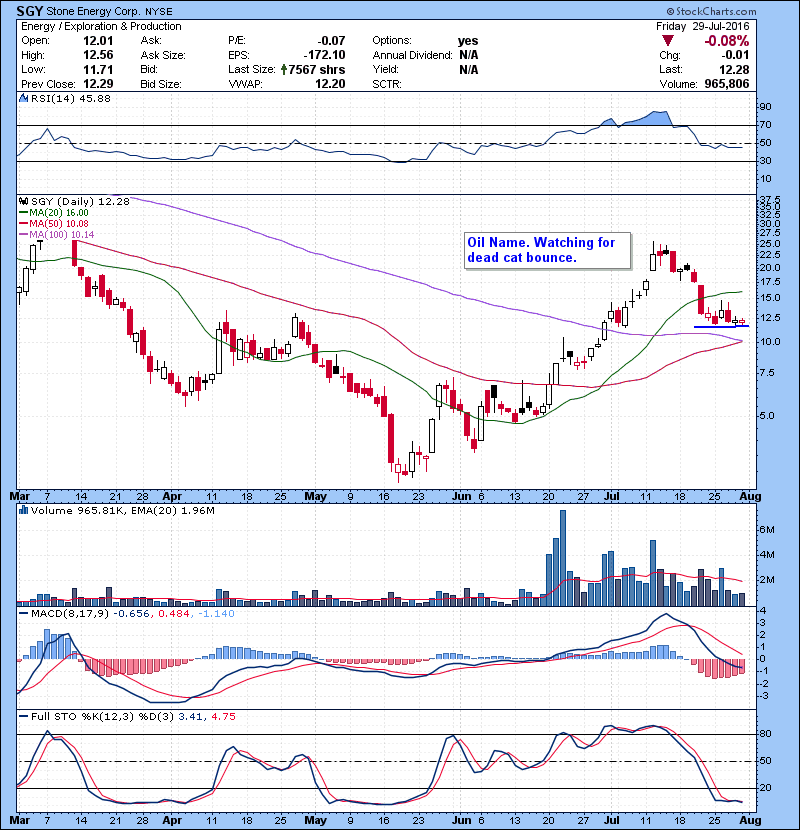
Task: Click the Low value 11.71
Action: 98,69
